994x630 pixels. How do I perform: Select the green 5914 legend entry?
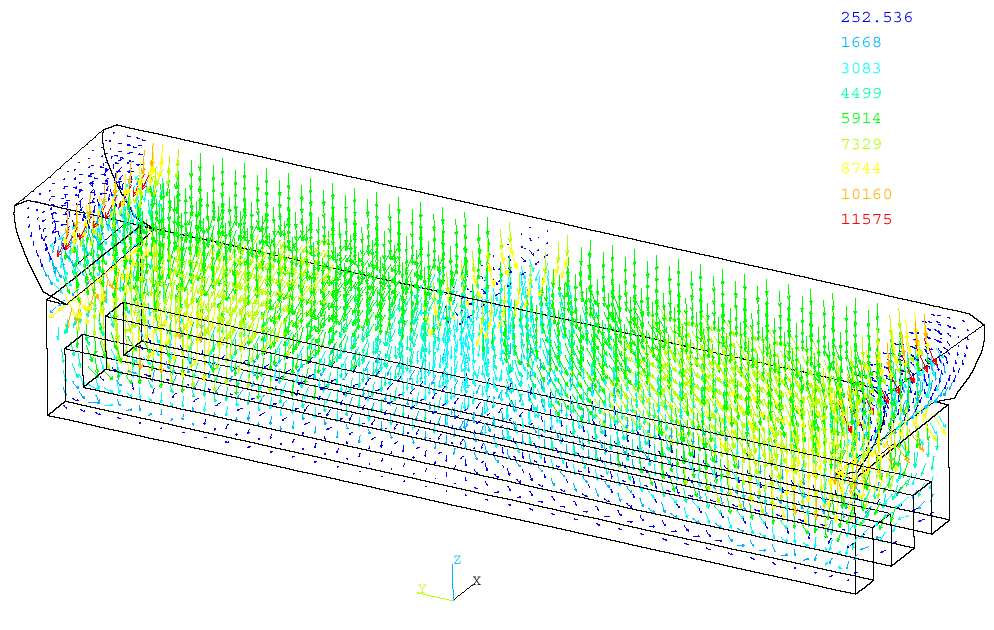pyautogui.click(x=861, y=118)
